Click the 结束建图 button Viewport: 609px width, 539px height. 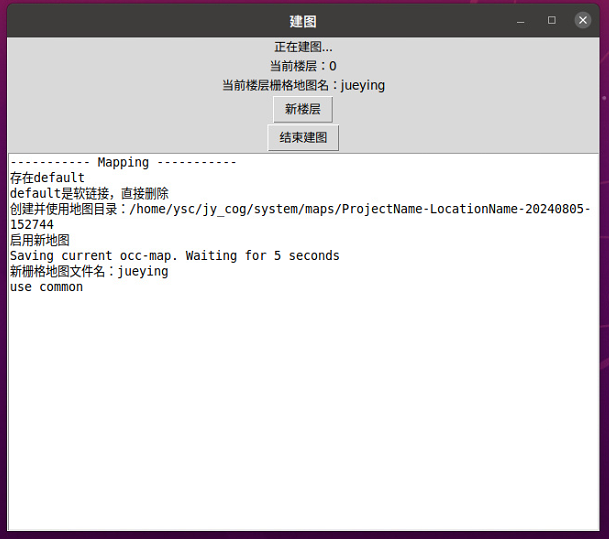point(303,137)
